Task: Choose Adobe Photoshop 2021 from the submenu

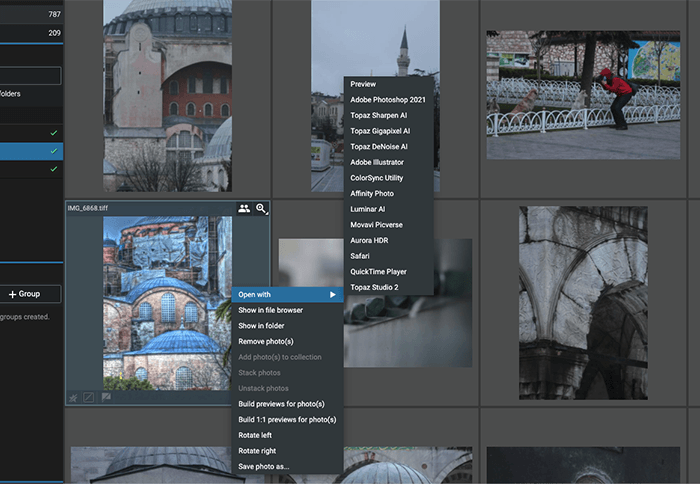Action: [388, 100]
